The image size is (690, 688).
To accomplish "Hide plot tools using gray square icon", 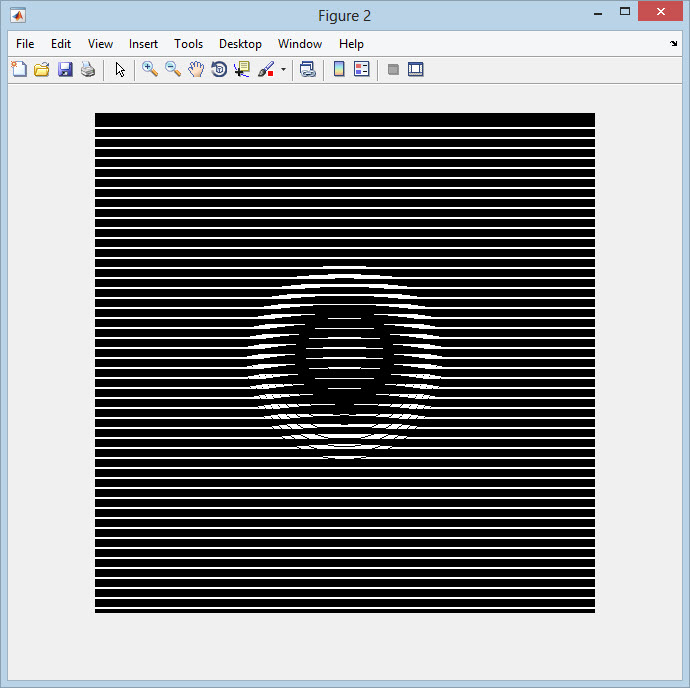I will click(x=393, y=70).
